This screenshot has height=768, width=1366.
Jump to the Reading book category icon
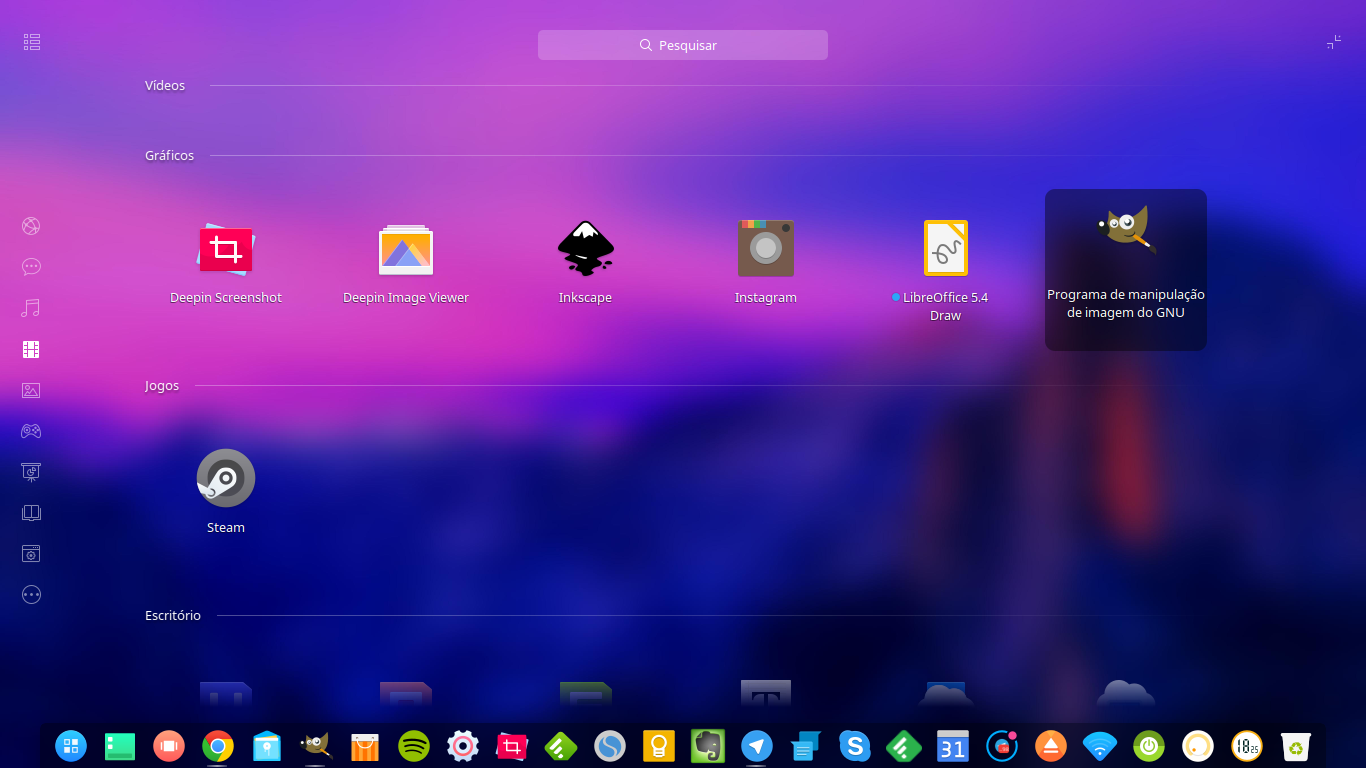pyautogui.click(x=31, y=513)
